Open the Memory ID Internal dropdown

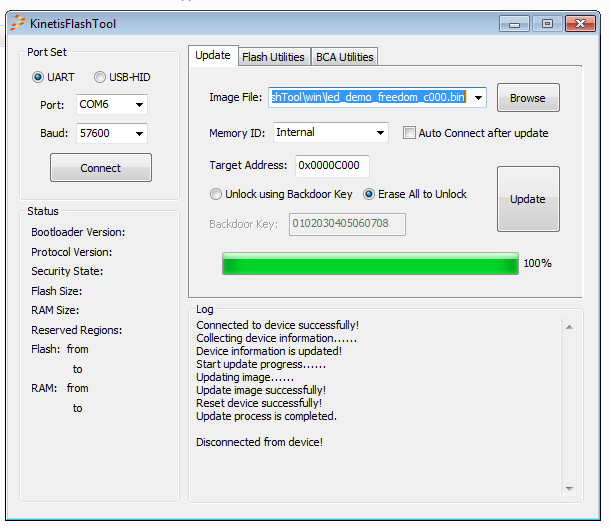[331, 133]
